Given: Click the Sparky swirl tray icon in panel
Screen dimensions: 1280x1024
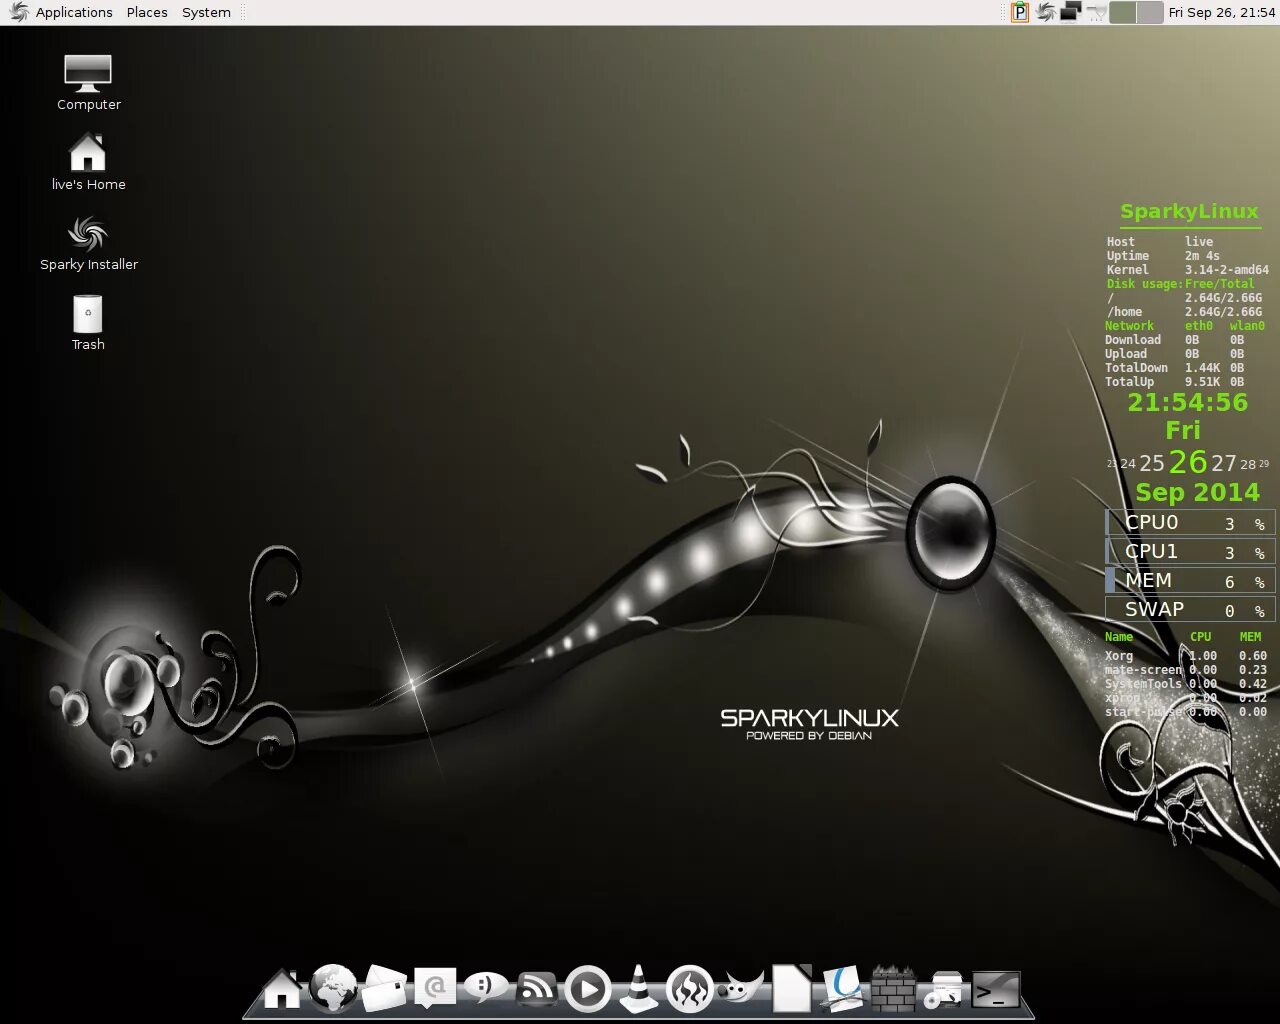Looking at the screenshot, I should point(1045,12).
